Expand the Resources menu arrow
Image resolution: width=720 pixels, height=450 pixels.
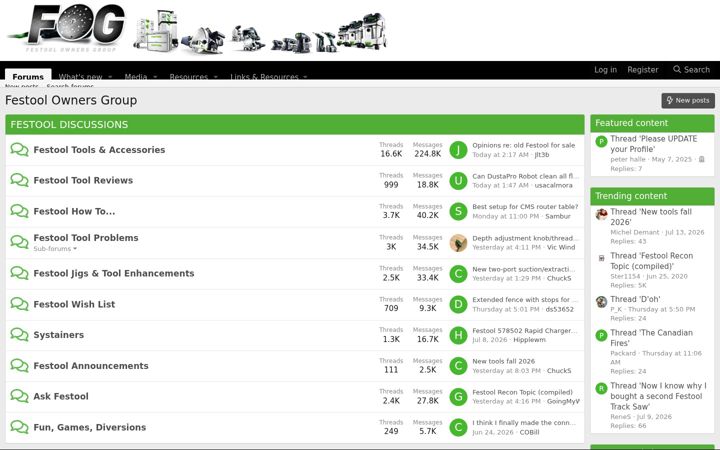click(215, 77)
